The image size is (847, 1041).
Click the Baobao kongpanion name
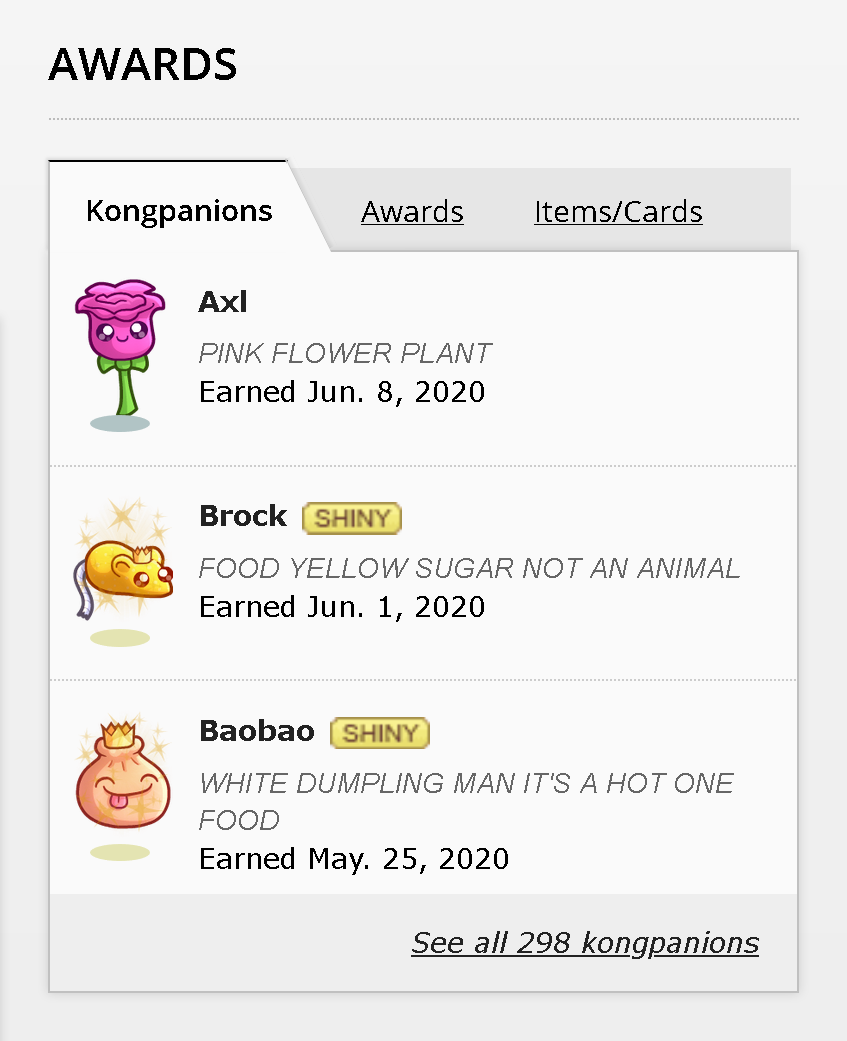257,731
